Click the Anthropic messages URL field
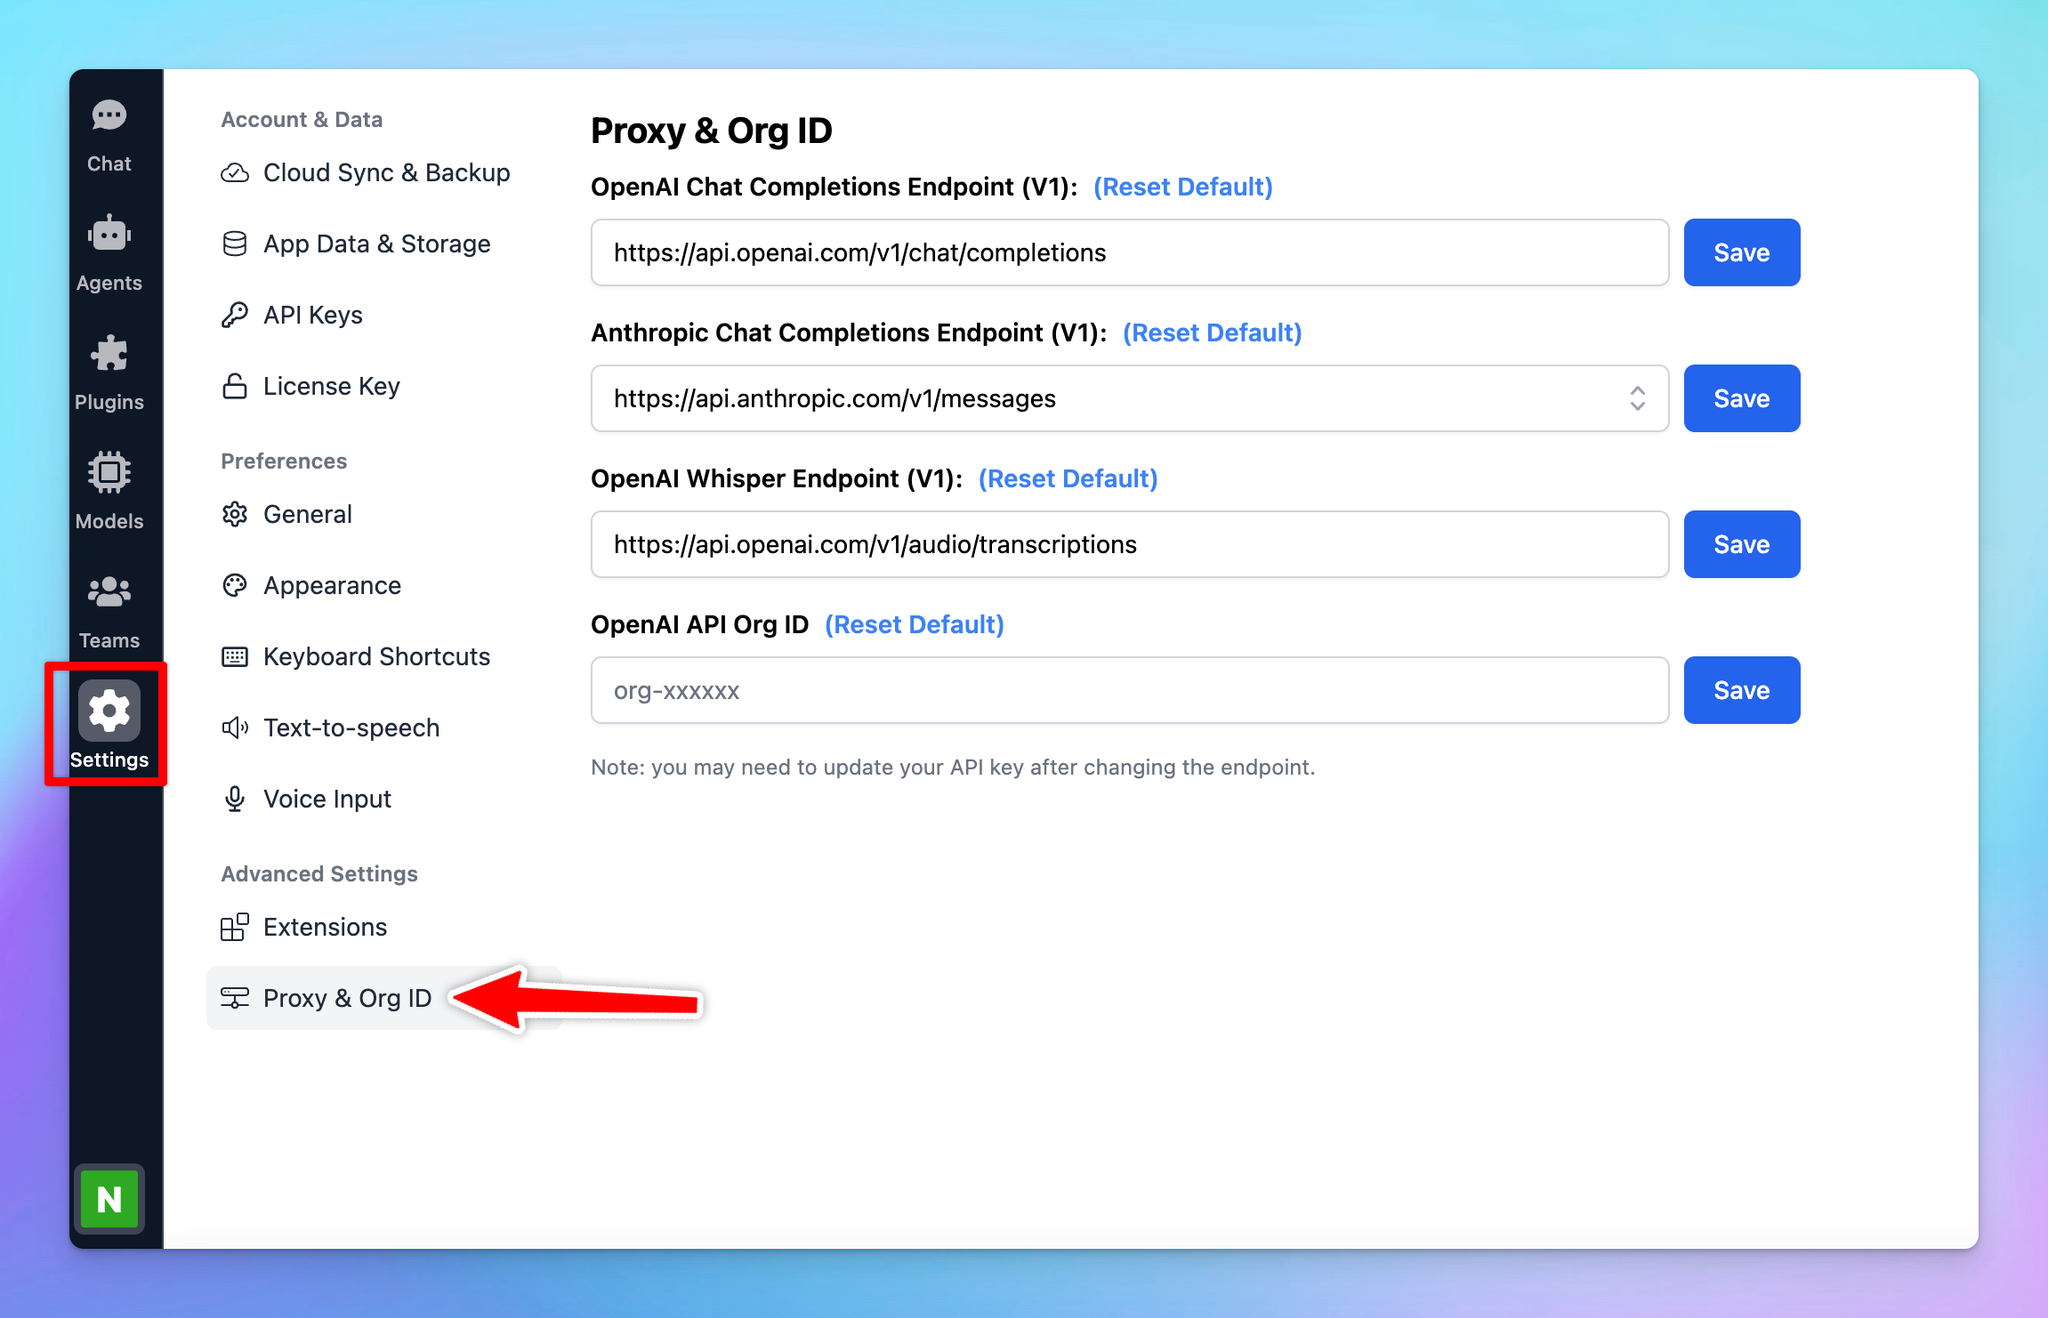Screen dimensions: 2048x1318 tap(1130, 399)
